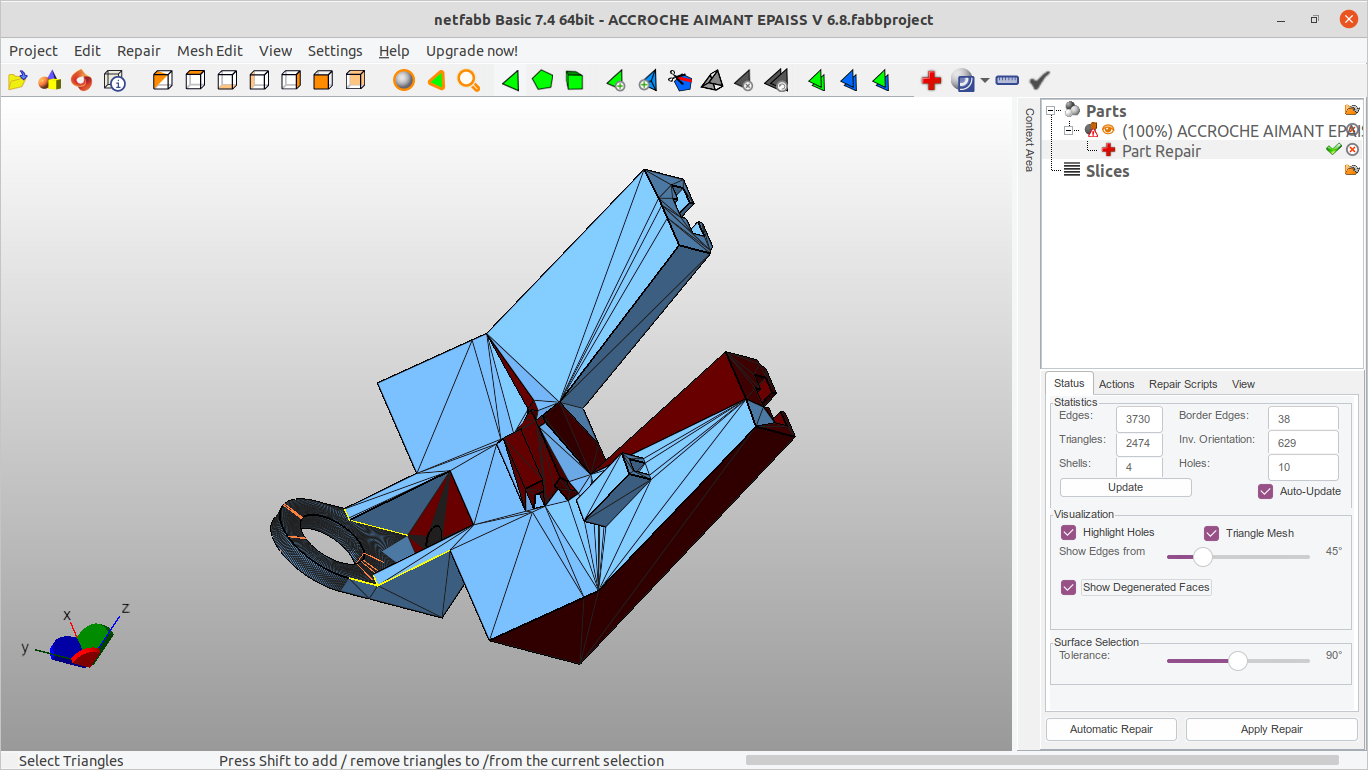1368x770 pixels.
Task: Disable the Auto-Update checkbox
Action: pyautogui.click(x=1266, y=491)
